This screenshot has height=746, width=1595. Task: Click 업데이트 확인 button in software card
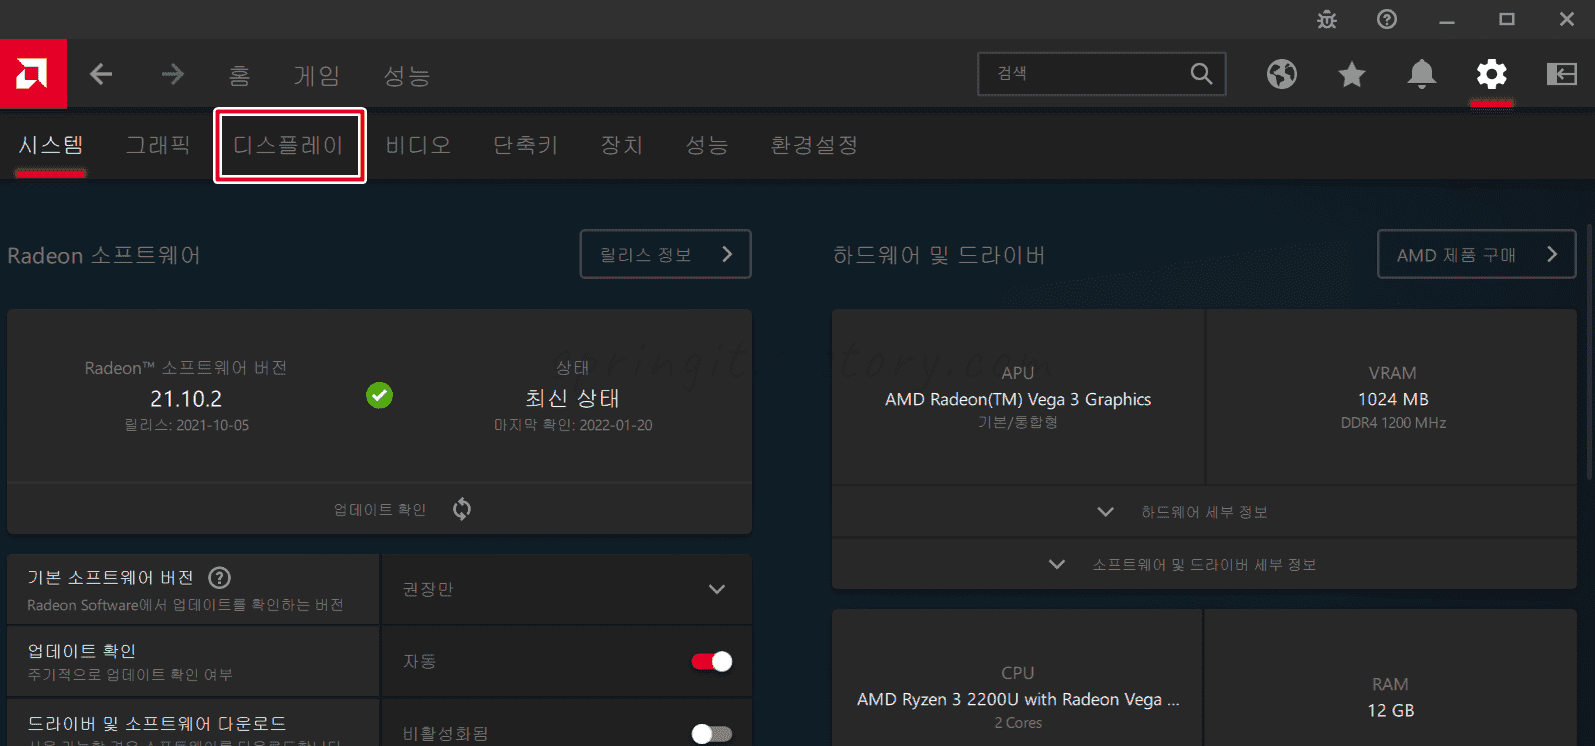(x=380, y=510)
